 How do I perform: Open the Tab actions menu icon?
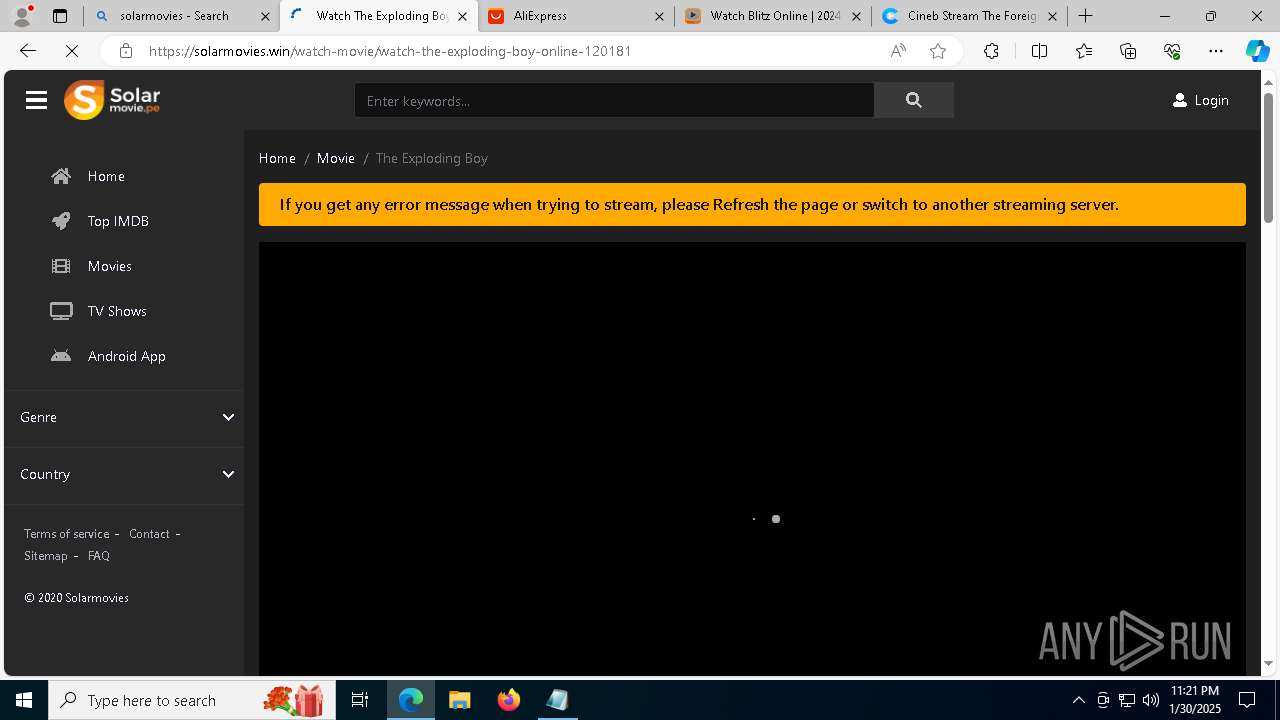[60, 16]
